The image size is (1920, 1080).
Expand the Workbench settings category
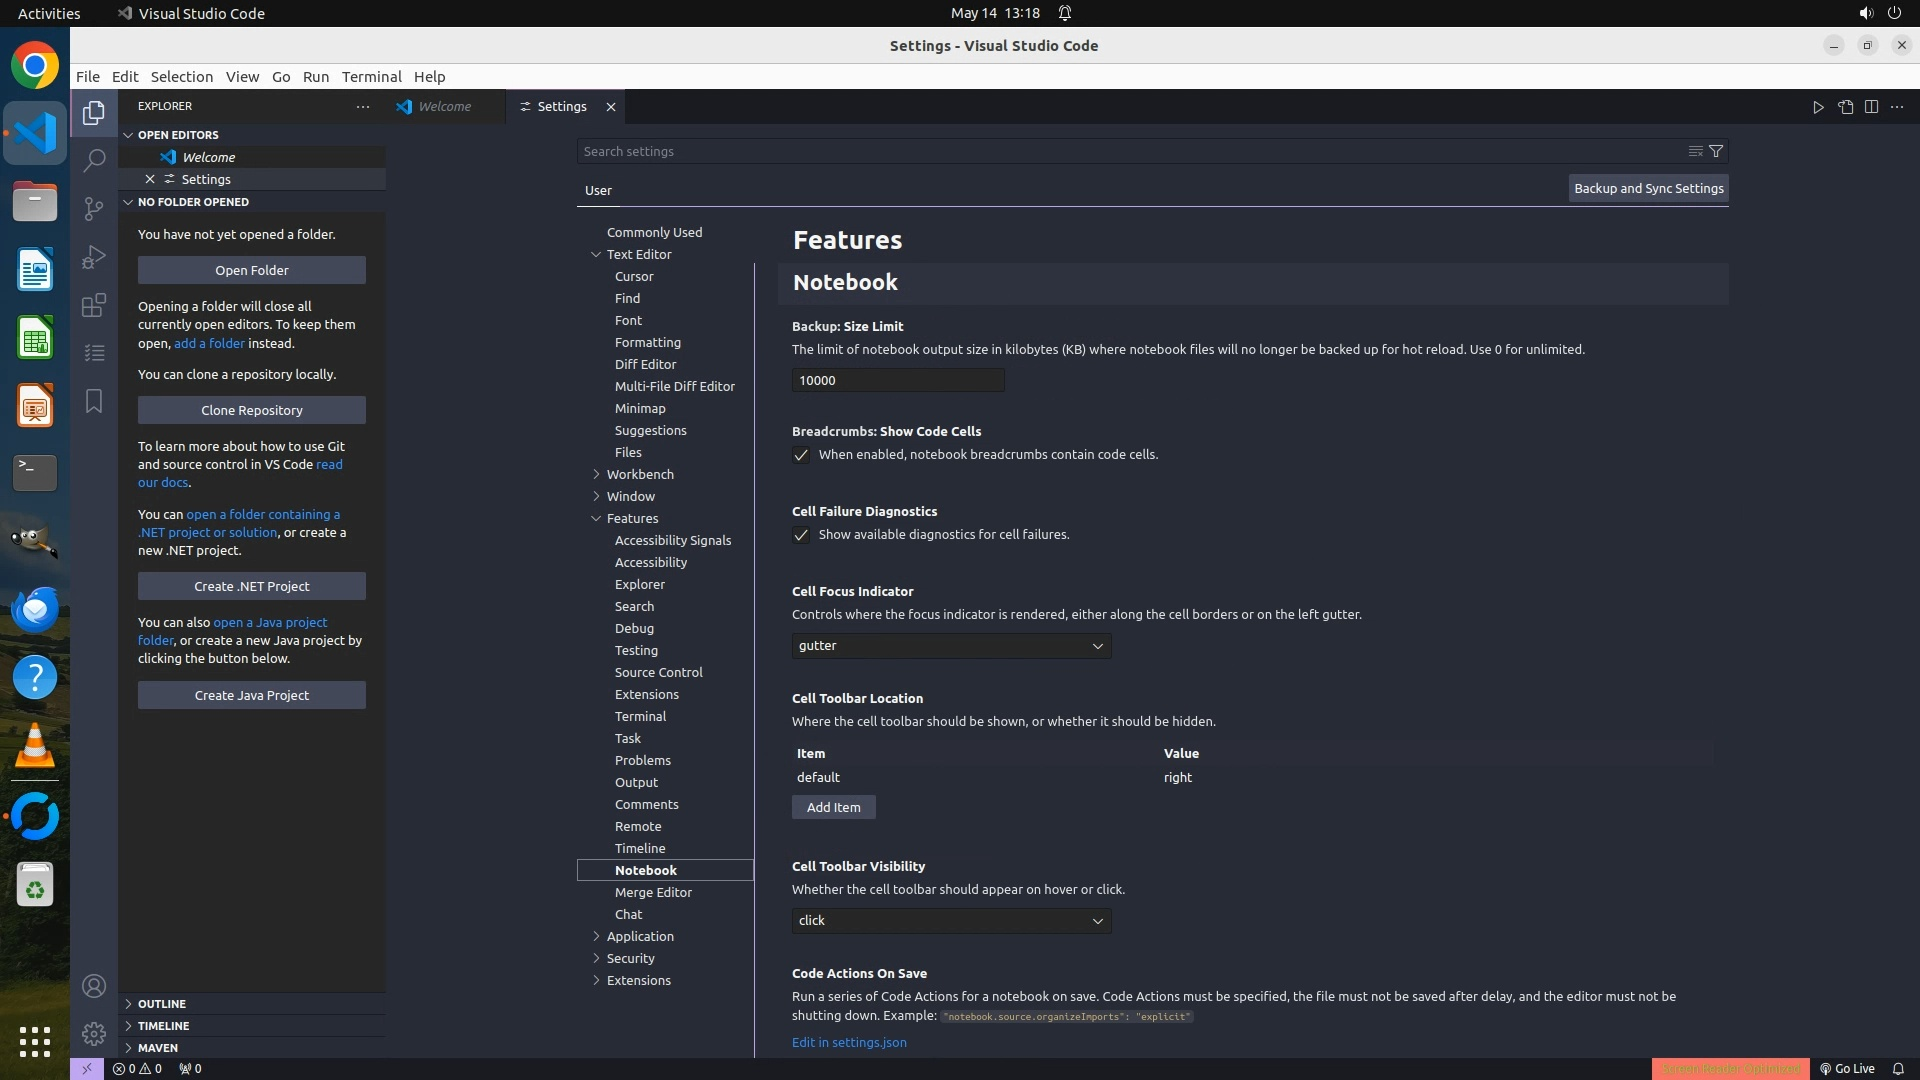click(639, 474)
